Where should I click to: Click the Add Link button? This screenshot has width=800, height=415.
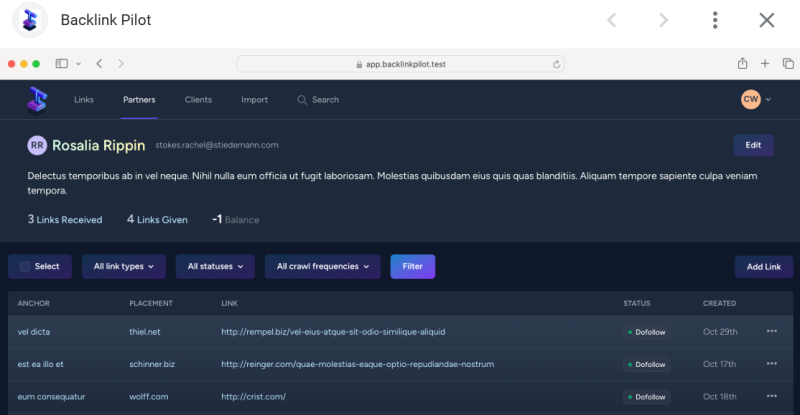click(x=764, y=267)
